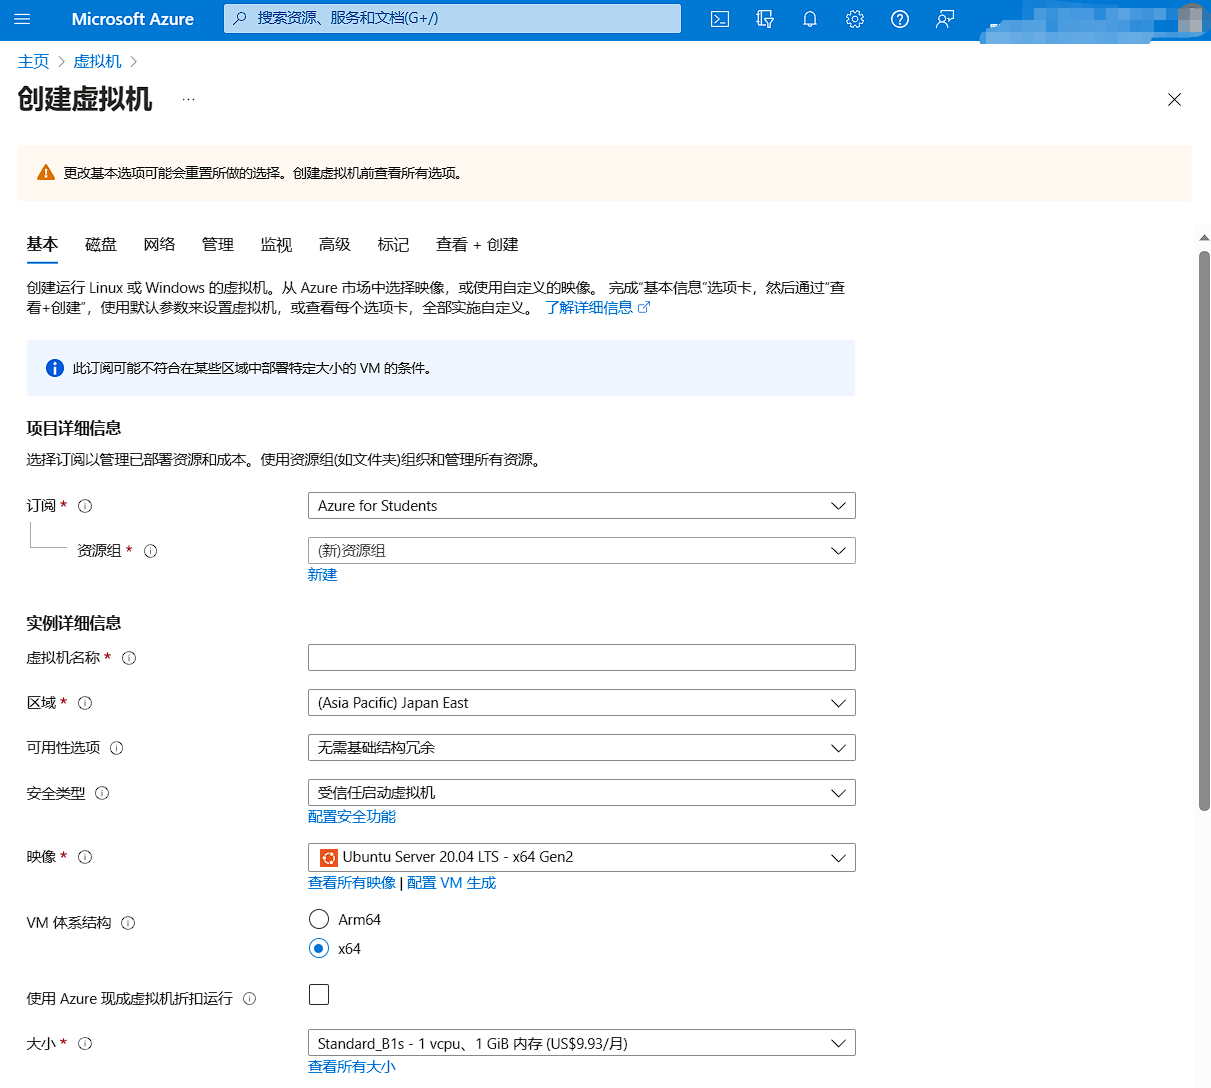The height and width of the screenshot is (1088, 1211).
Task: Focus the search resources box in the header
Action: pyautogui.click(x=452, y=18)
